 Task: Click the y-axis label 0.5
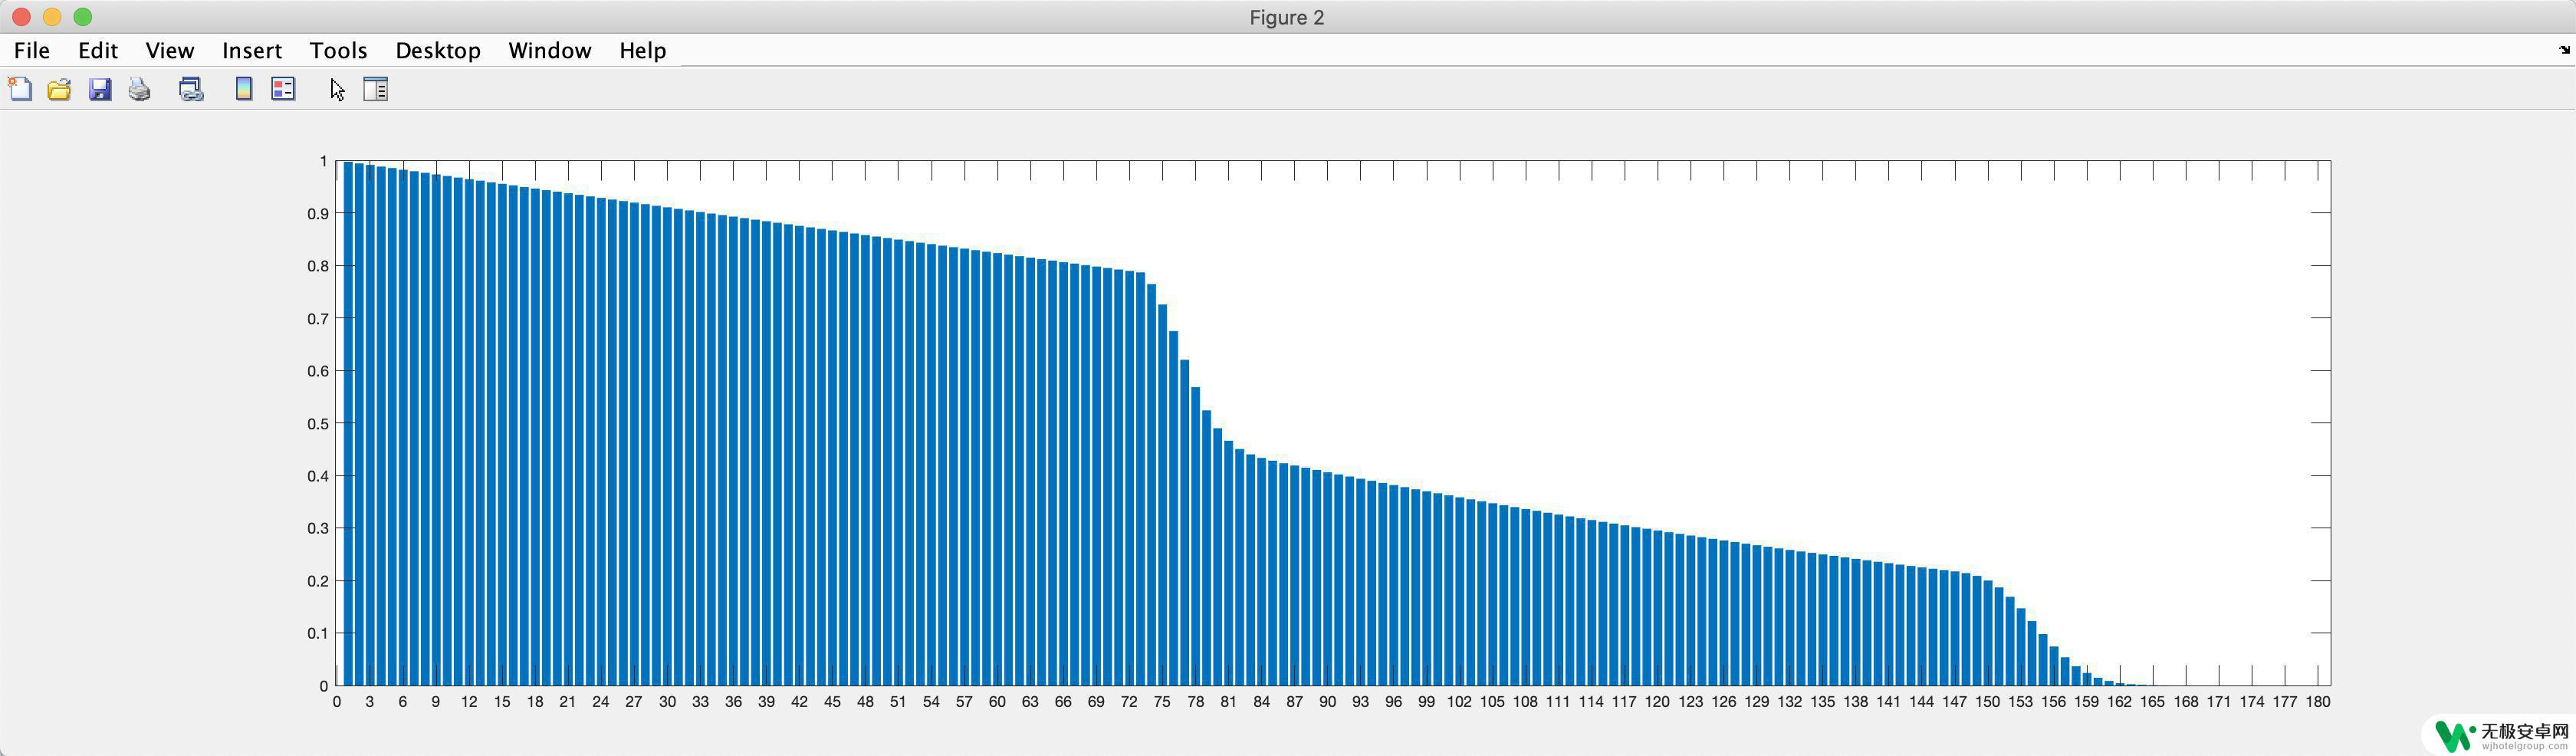[x=318, y=423]
